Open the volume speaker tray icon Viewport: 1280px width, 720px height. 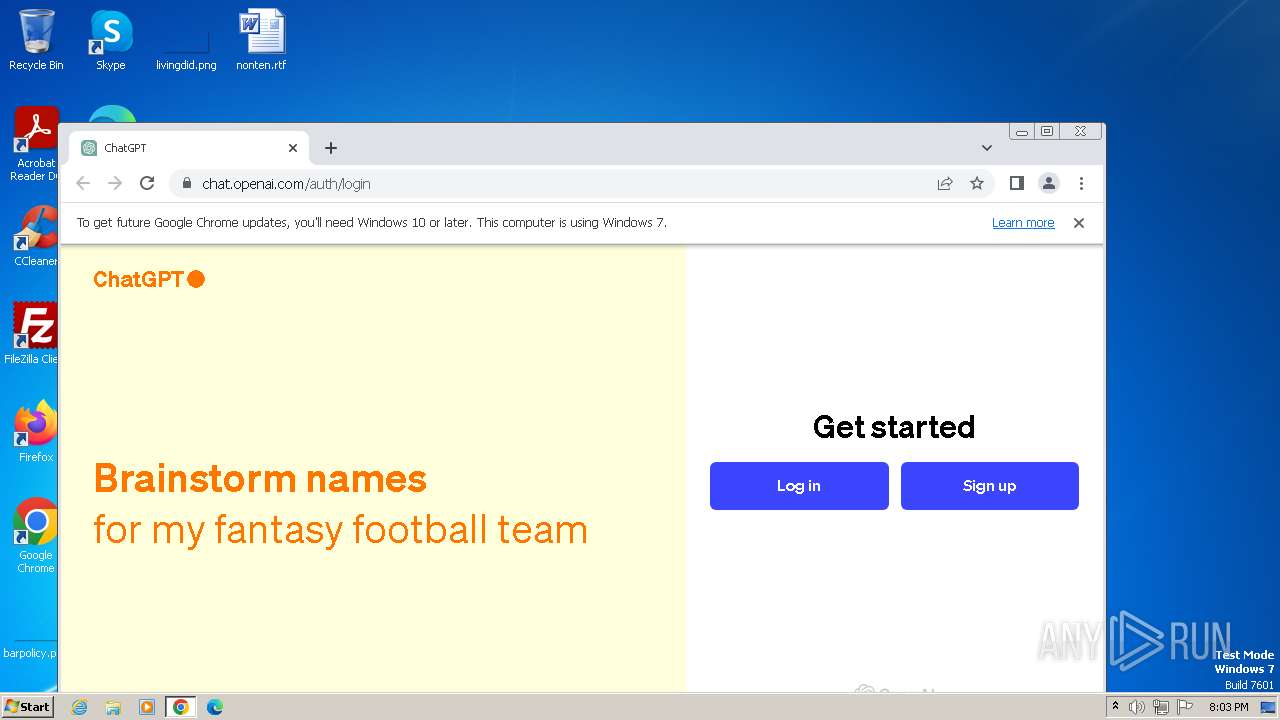[1137, 707]
